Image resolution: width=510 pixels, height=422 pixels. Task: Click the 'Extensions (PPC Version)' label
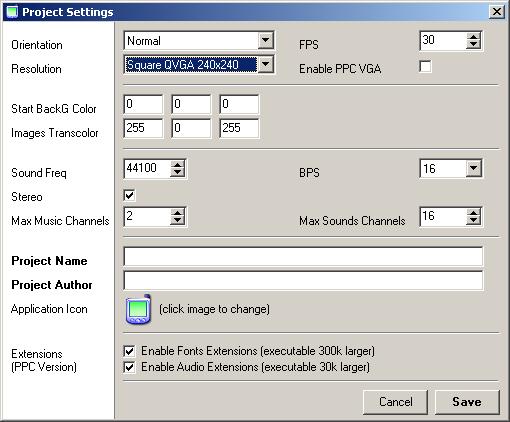44,360
